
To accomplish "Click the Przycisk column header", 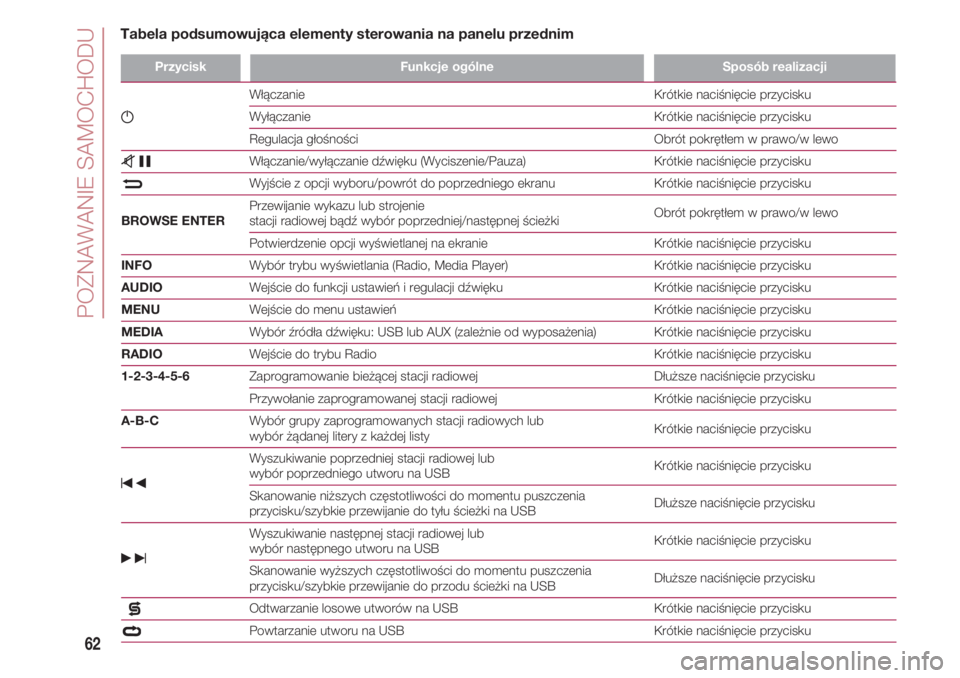I will tap(179, 67).
